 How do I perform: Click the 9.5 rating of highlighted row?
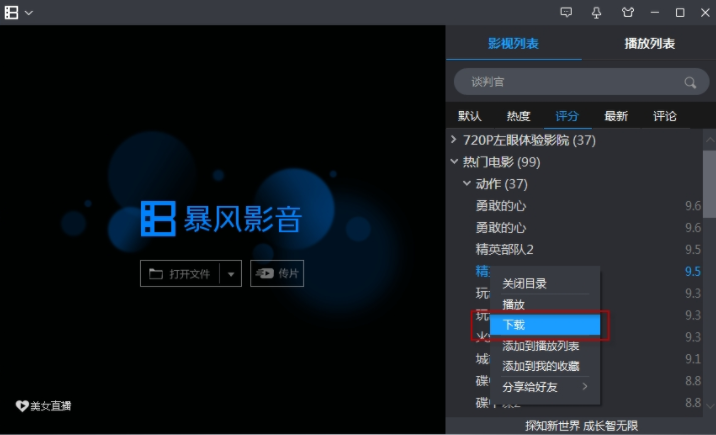(x=693, y=272)
